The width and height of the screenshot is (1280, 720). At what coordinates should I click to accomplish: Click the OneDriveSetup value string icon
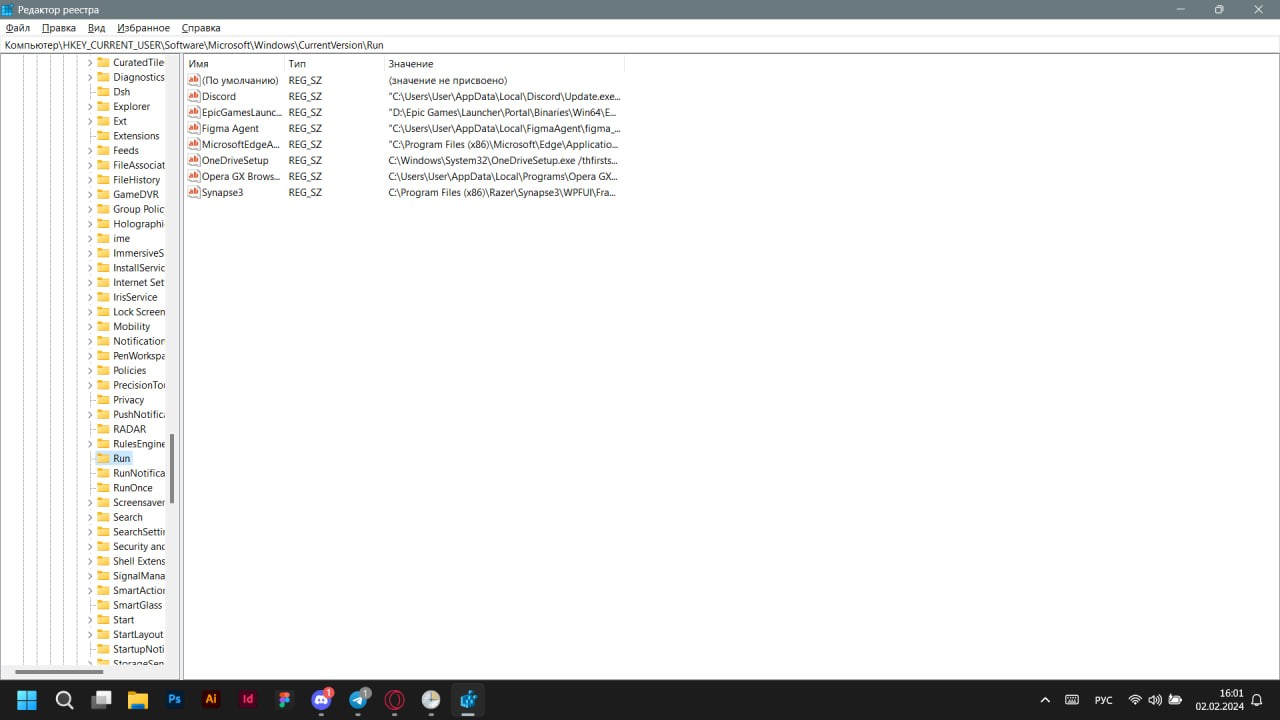194,160
